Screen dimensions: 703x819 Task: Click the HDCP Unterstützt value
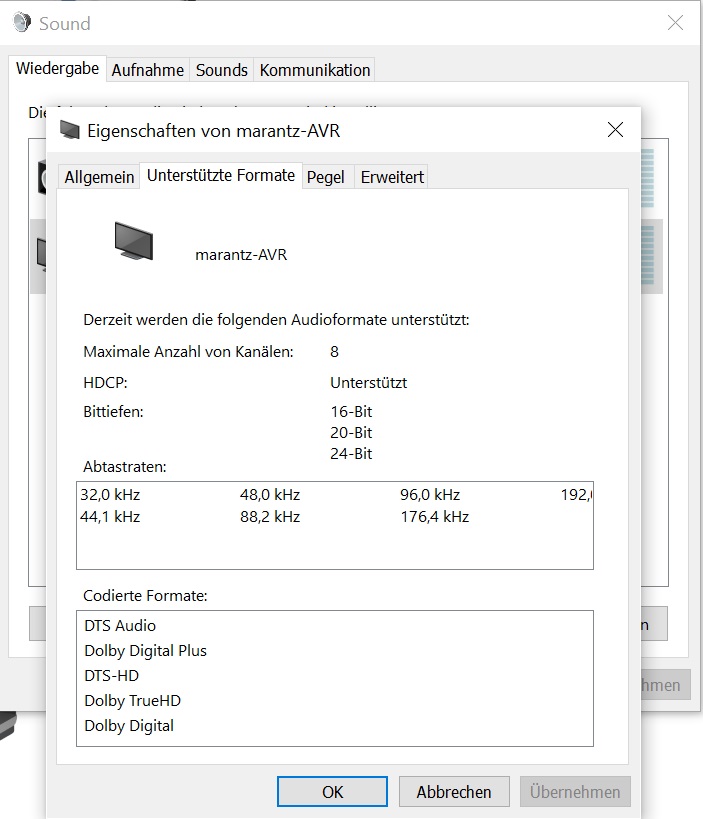pyautogui.click(x=369, y=383)
